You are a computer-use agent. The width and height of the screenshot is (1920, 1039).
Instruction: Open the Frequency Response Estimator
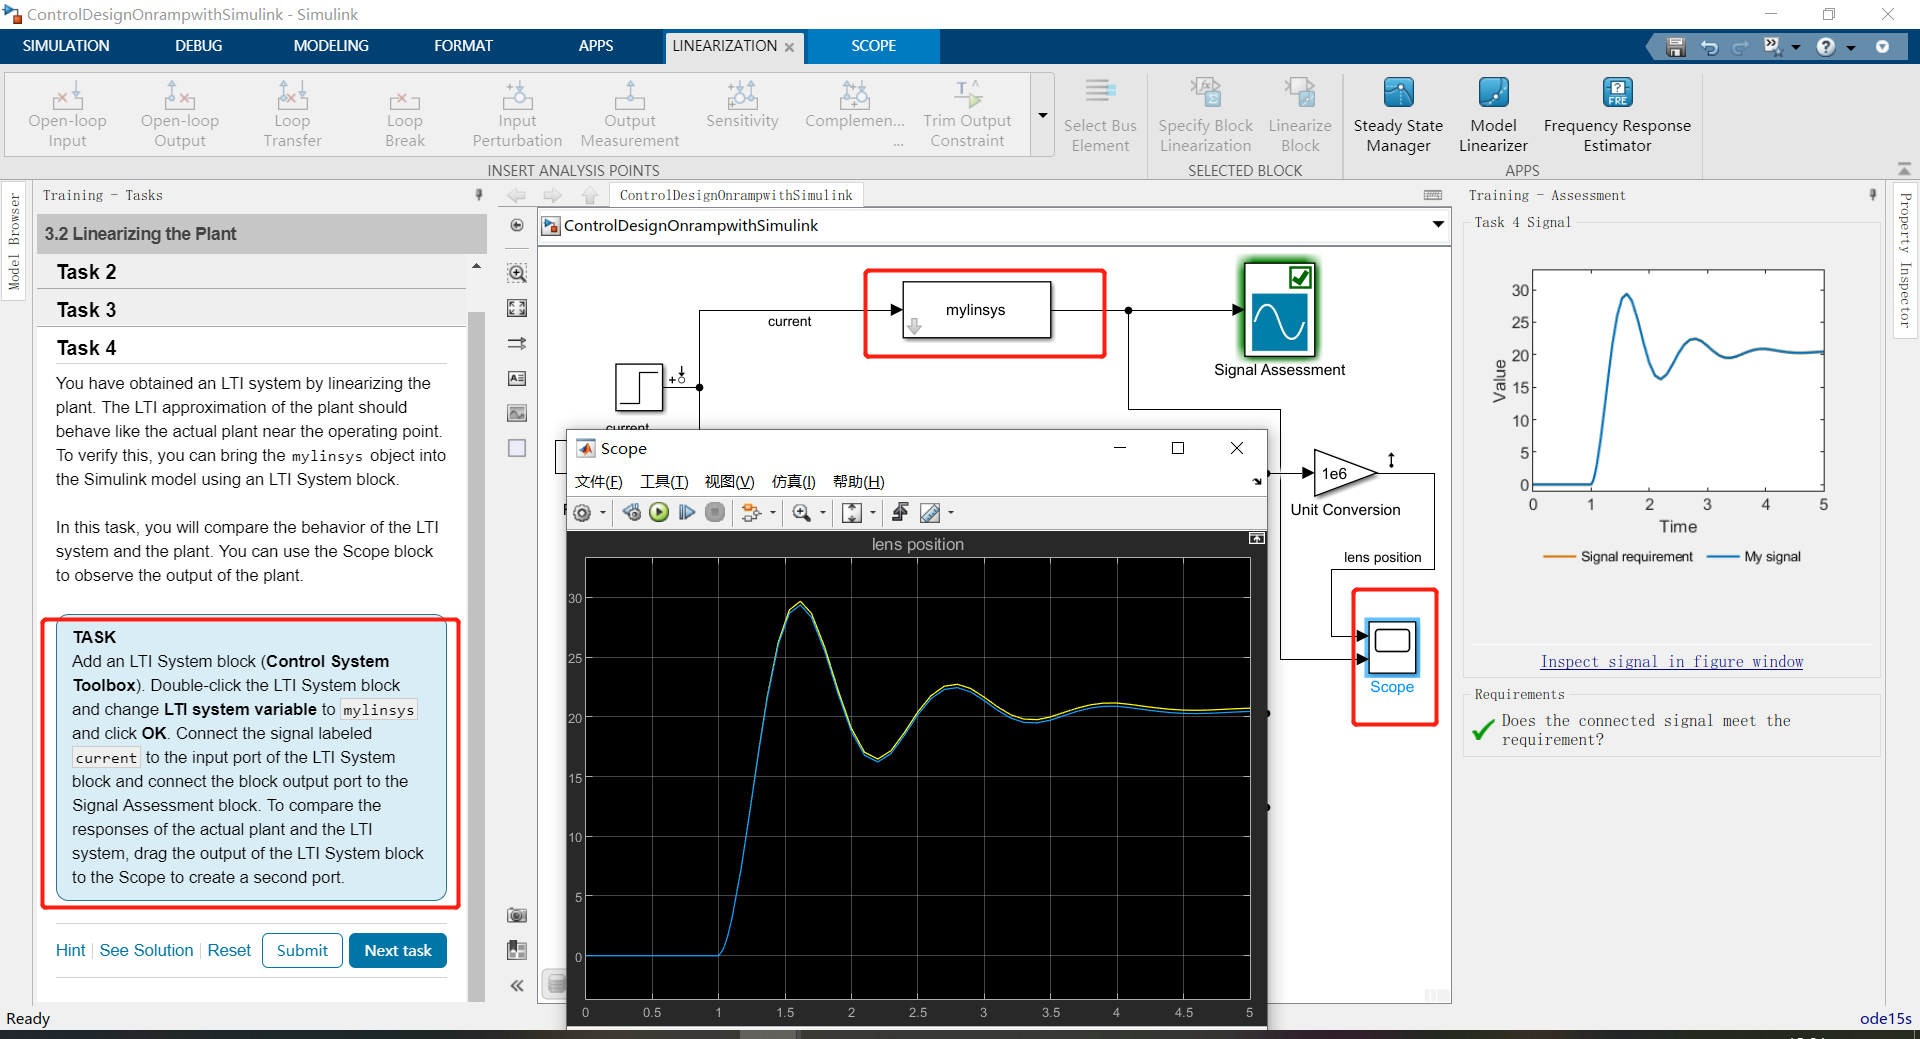pos(1616,113)
